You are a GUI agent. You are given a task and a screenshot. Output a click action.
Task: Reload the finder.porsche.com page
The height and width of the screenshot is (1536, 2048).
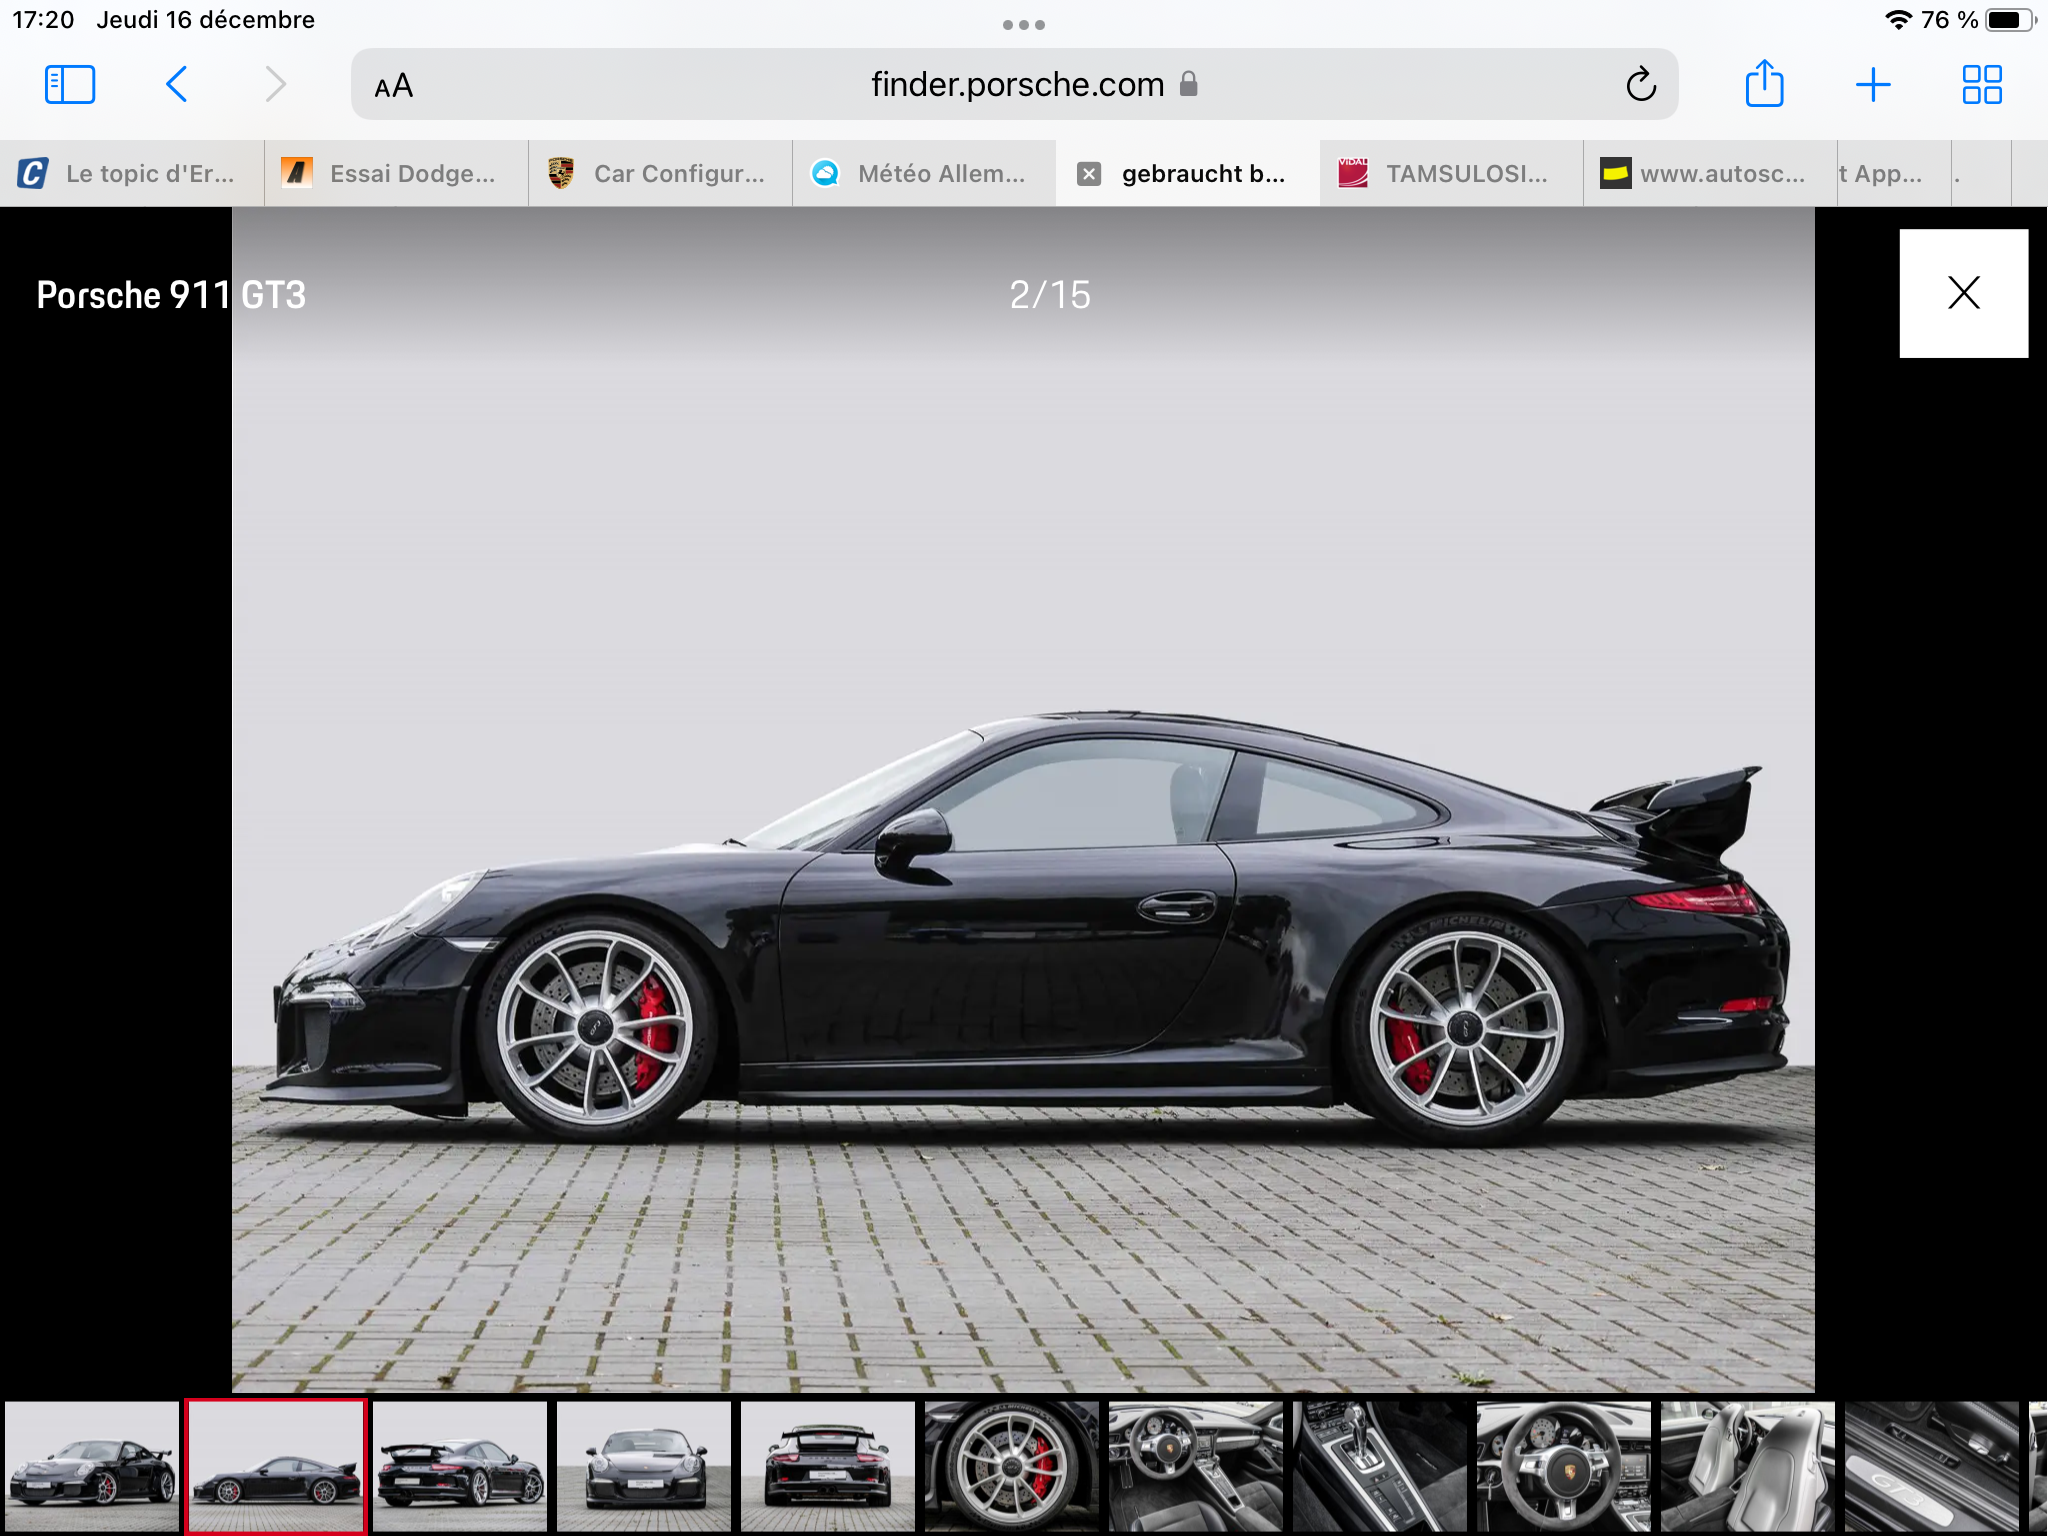[1640, 85]
